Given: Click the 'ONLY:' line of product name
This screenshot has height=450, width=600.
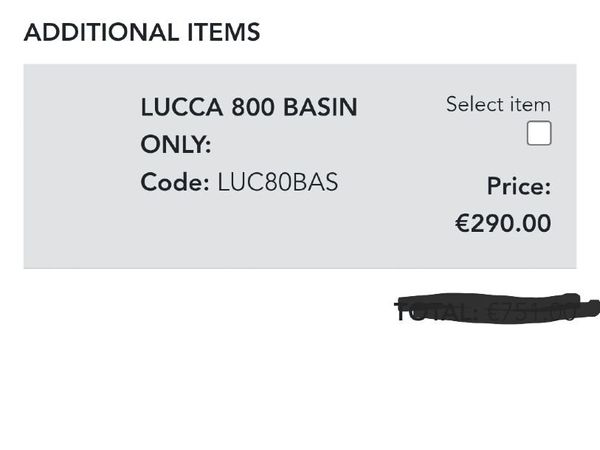Looking at the screenshot, I should (176, 145).
